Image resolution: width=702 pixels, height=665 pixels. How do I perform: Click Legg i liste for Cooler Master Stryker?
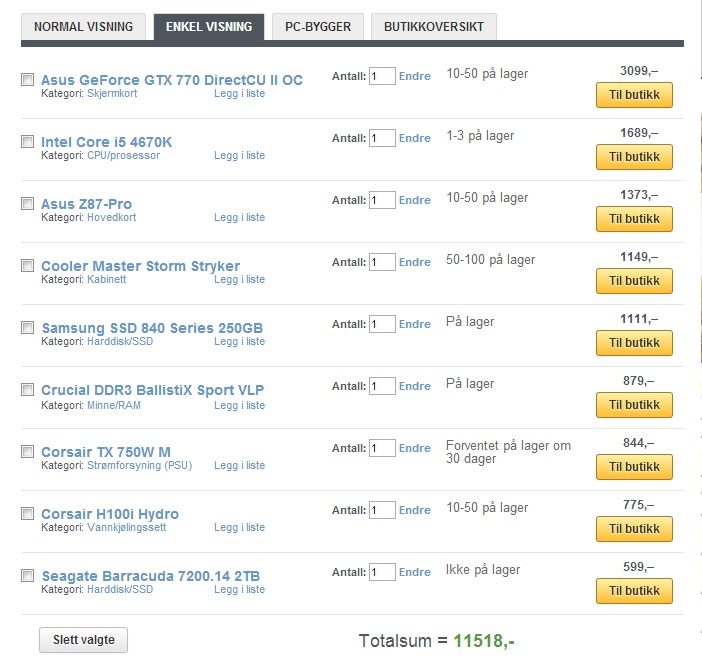tap(240, 279)
